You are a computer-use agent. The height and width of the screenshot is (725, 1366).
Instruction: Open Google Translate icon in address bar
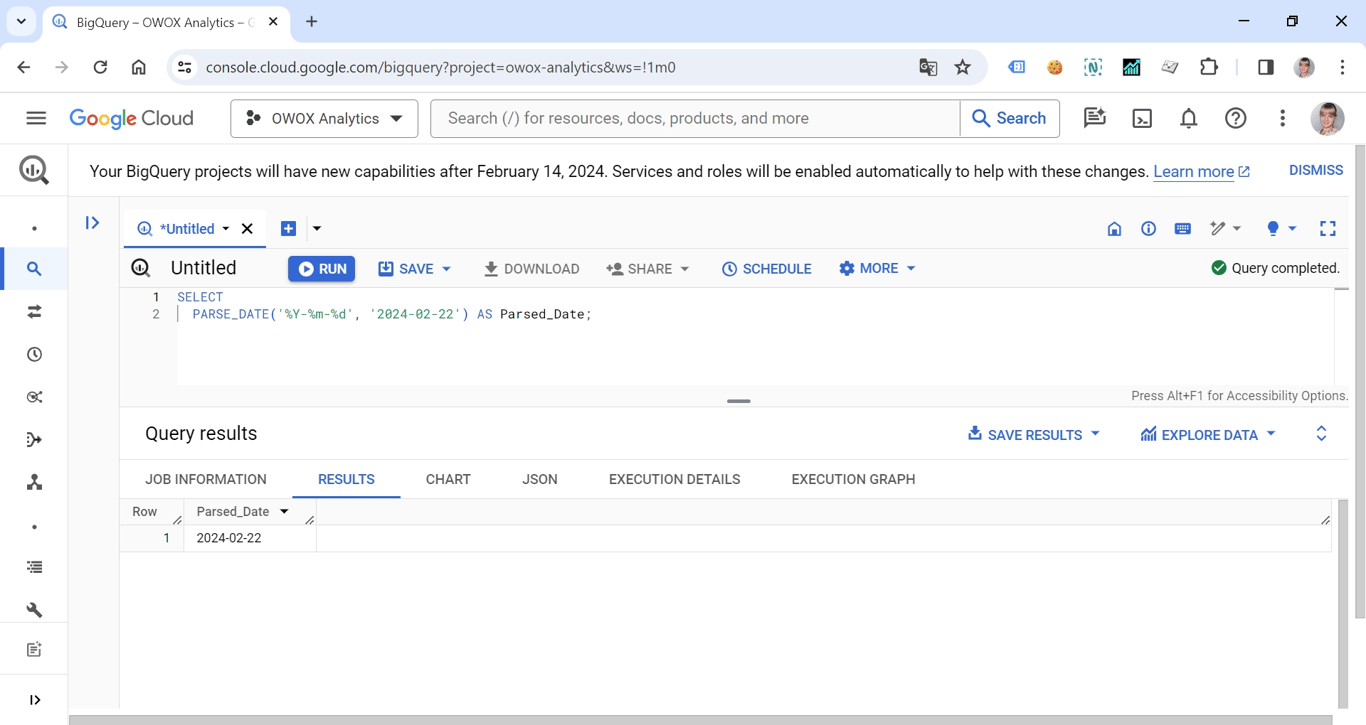click(928, 67)
